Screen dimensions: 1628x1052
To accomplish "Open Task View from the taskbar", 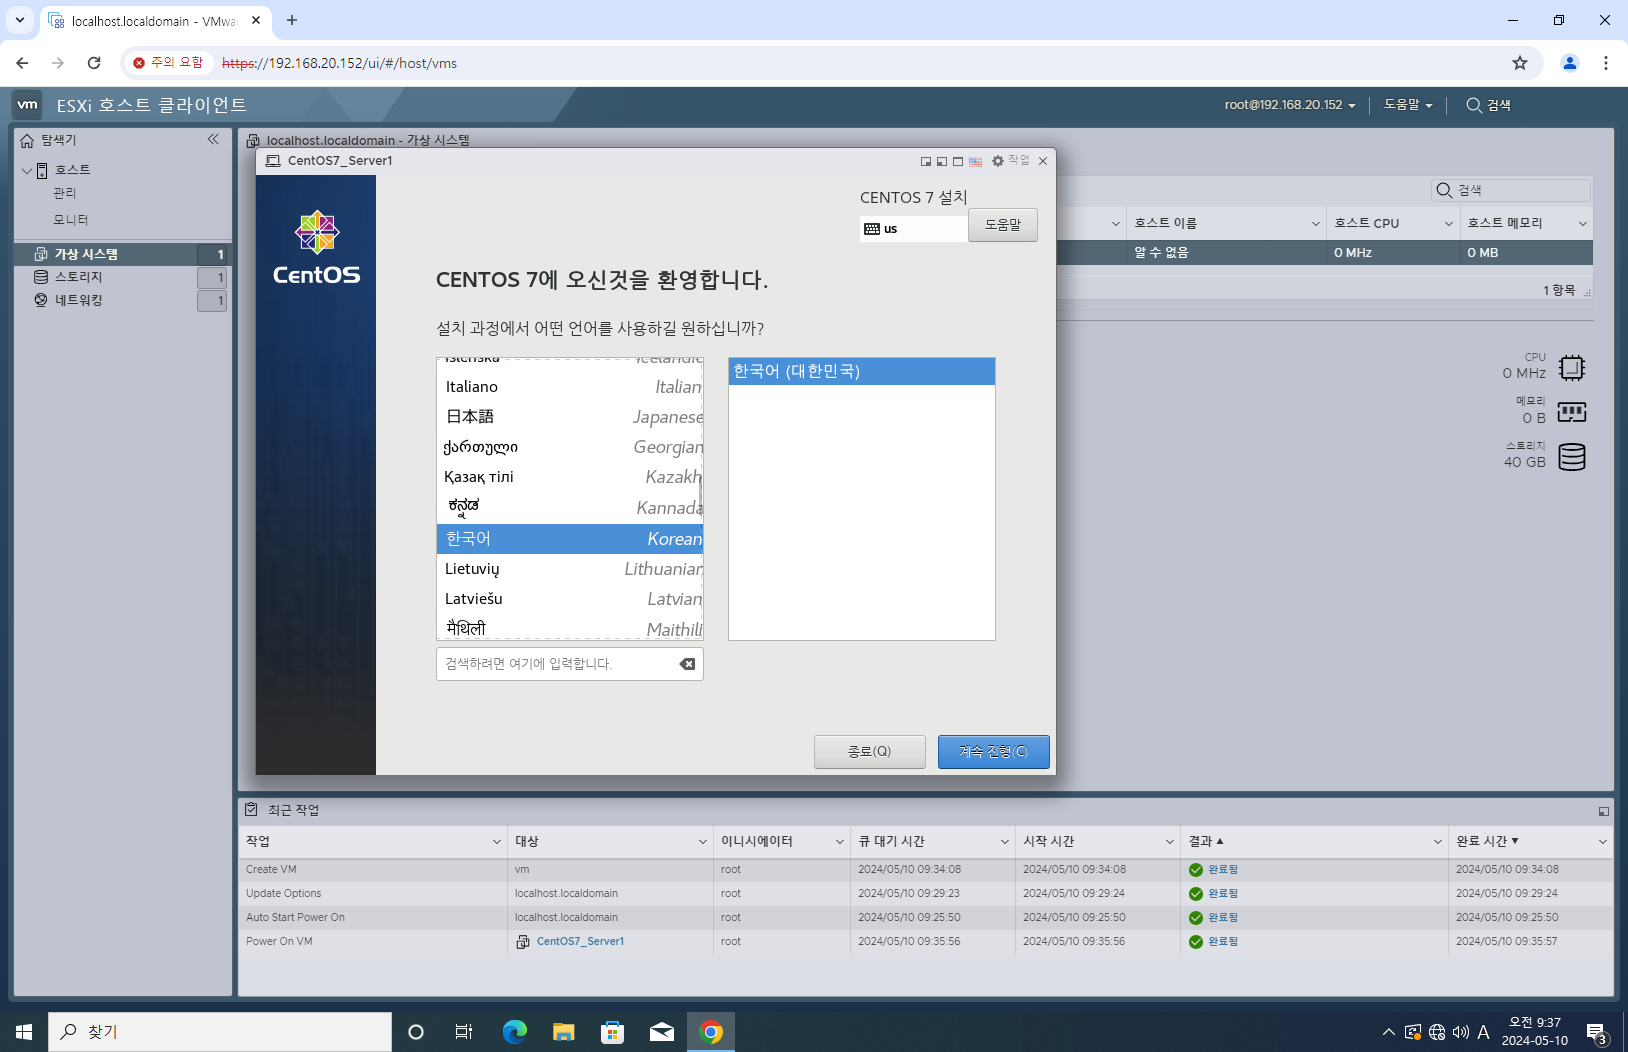I will click(x=464, y=1031).
